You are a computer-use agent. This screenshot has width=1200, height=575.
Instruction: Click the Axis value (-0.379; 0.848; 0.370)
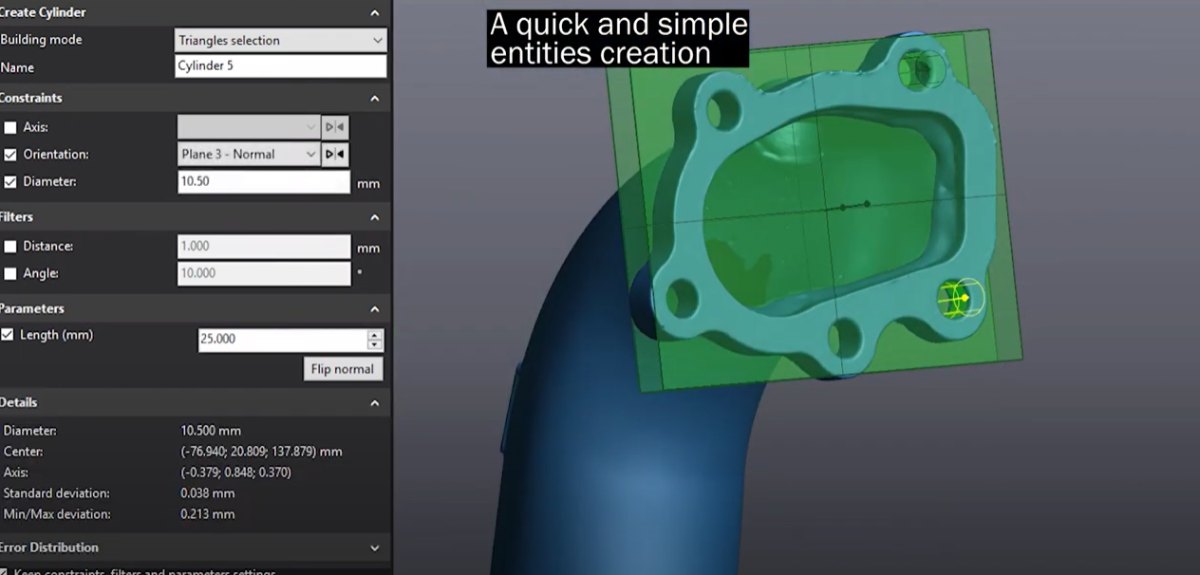(x=236, y=472)
